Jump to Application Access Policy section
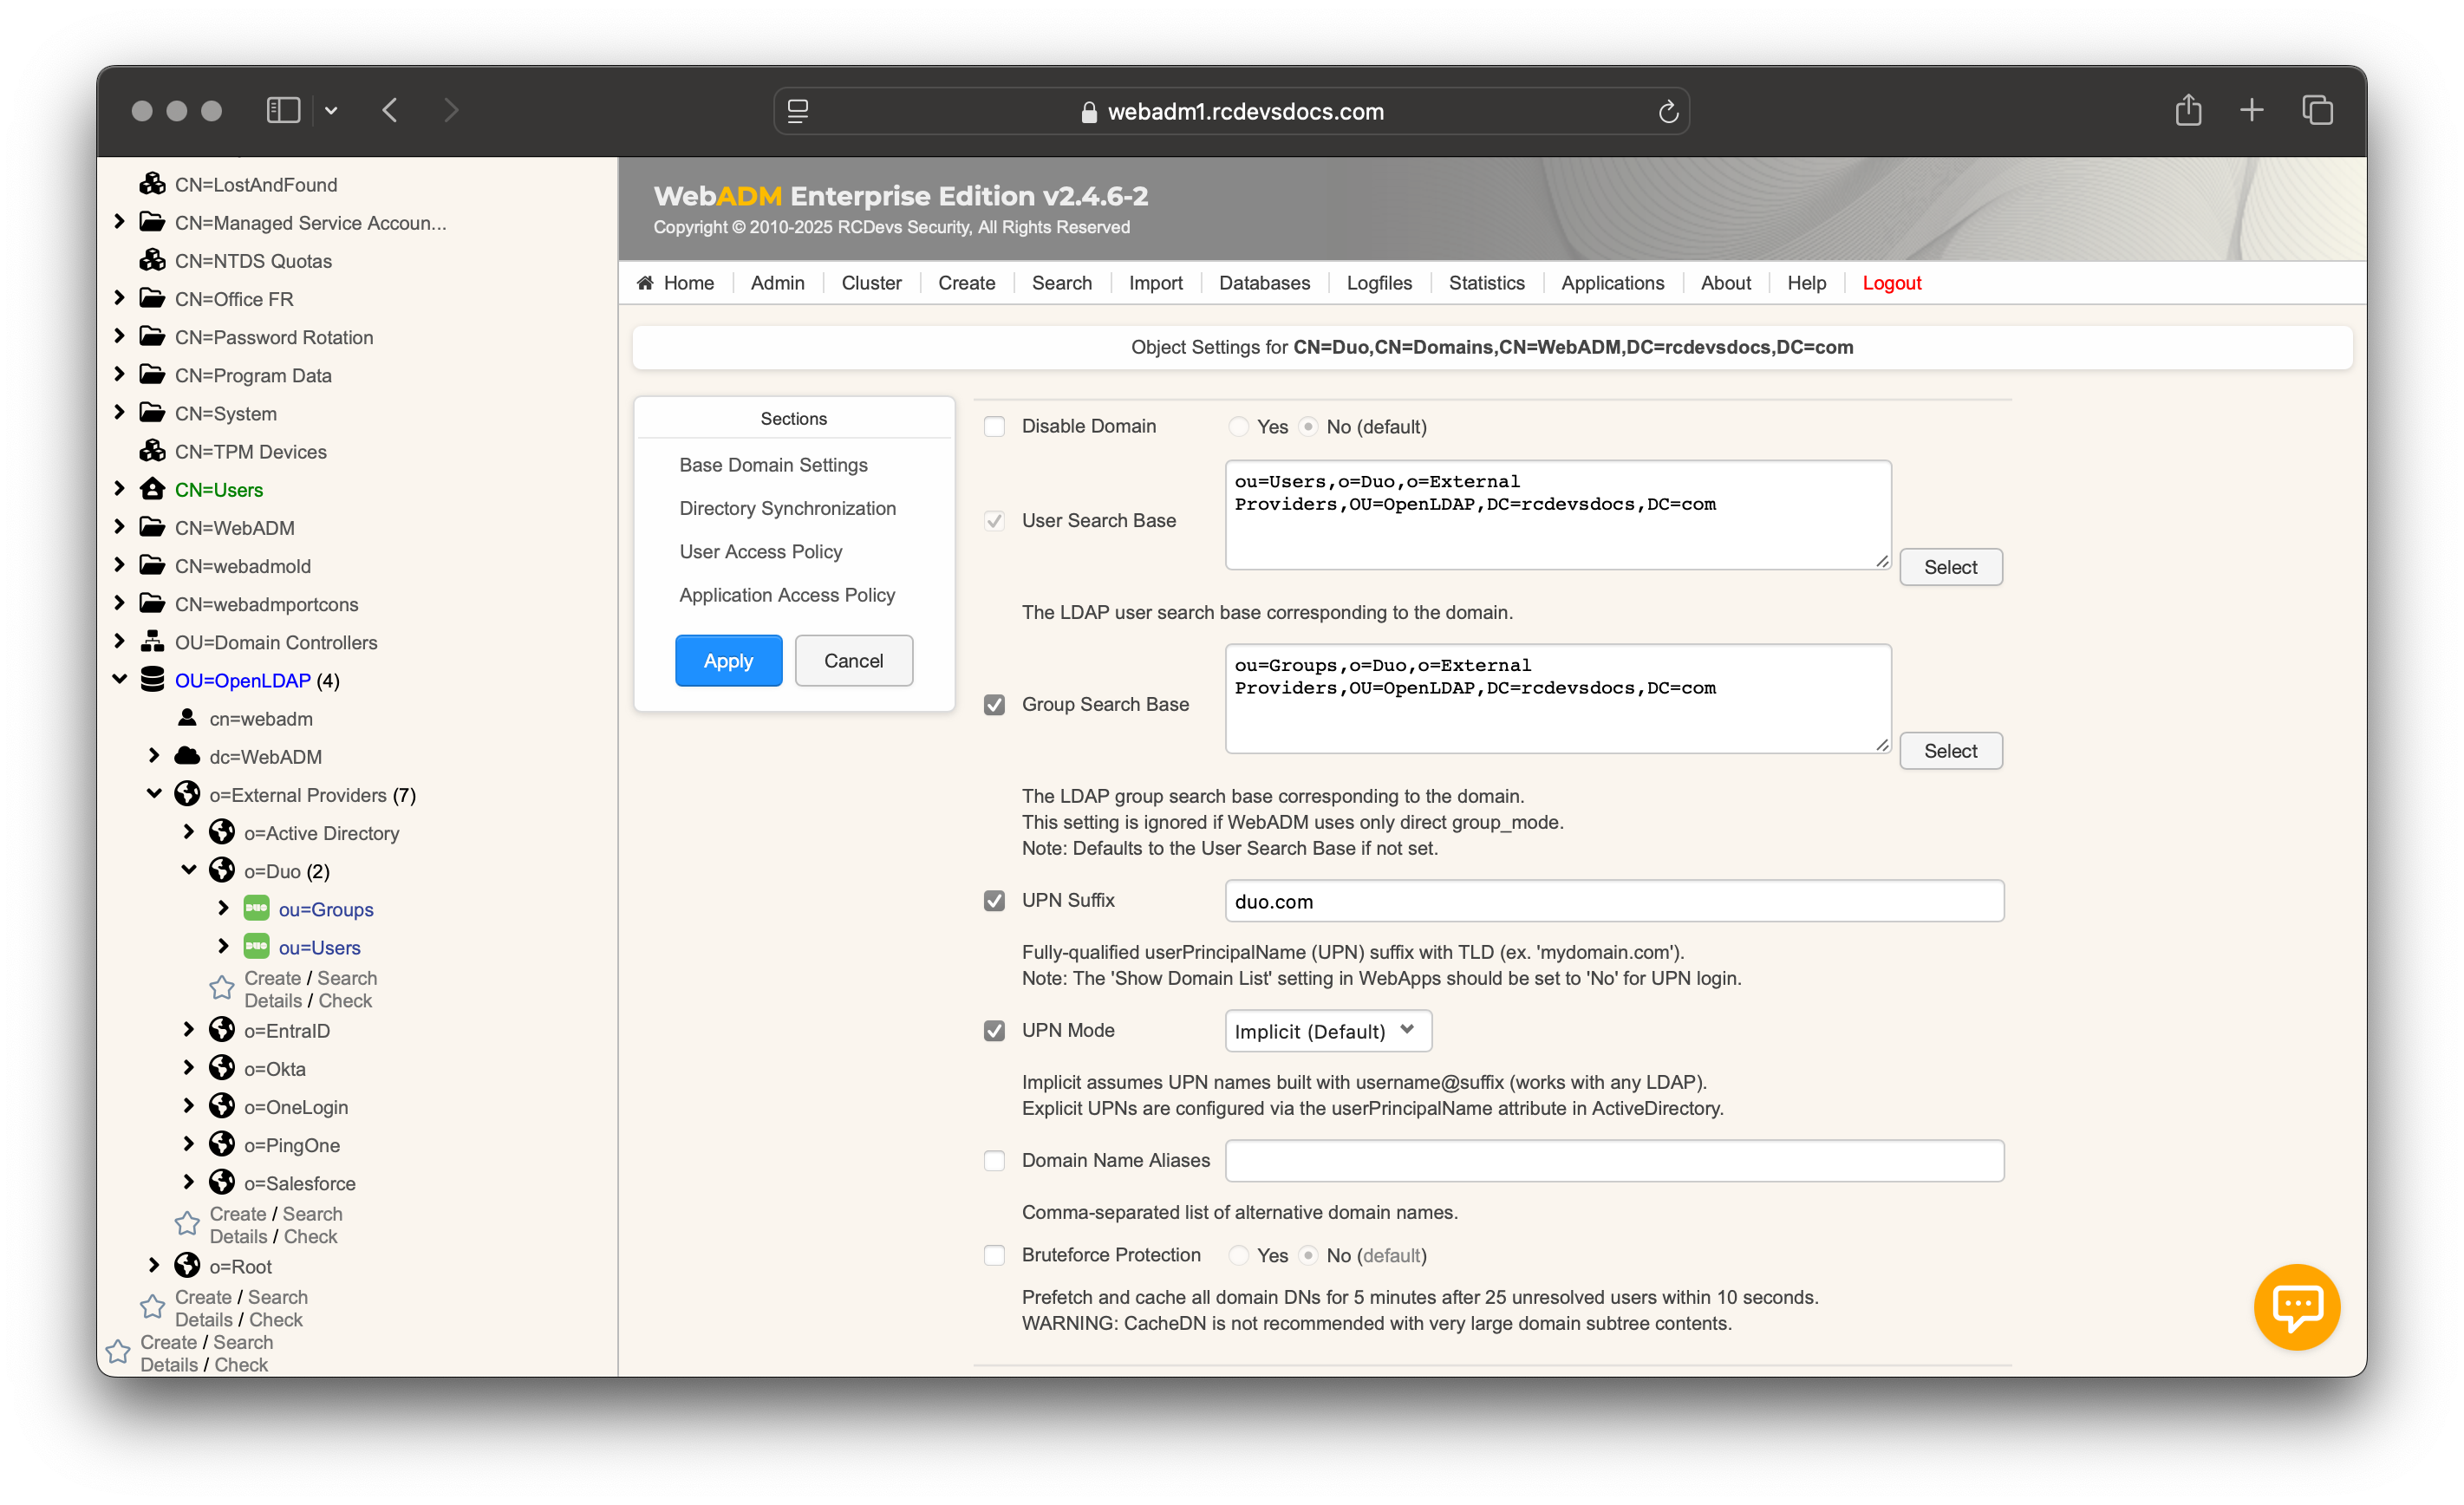Image resolution: width=2464 pixels, height=1505 pixels. point(786,594)
